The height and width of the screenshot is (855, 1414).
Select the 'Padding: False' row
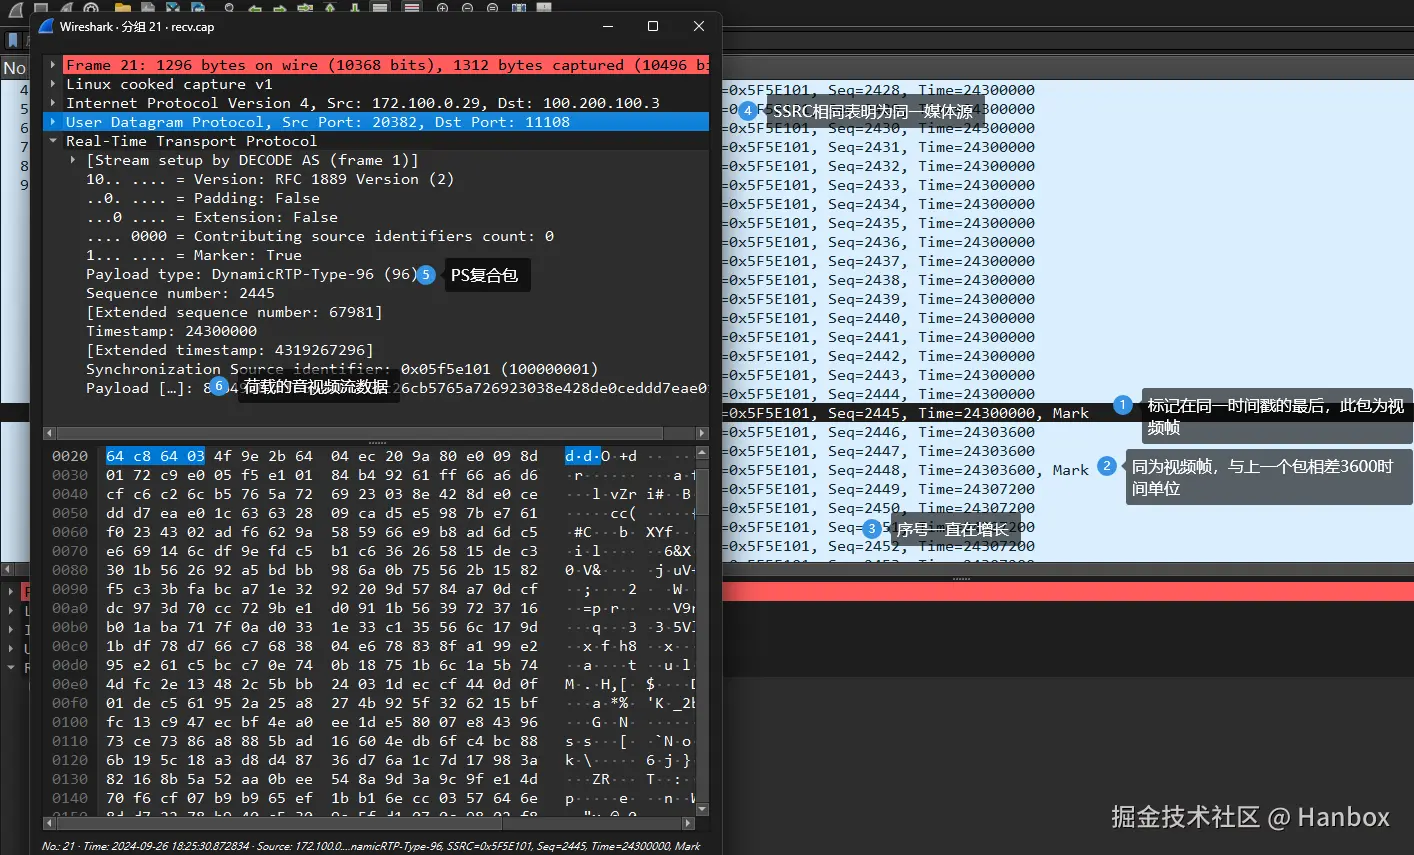point(203,198)
